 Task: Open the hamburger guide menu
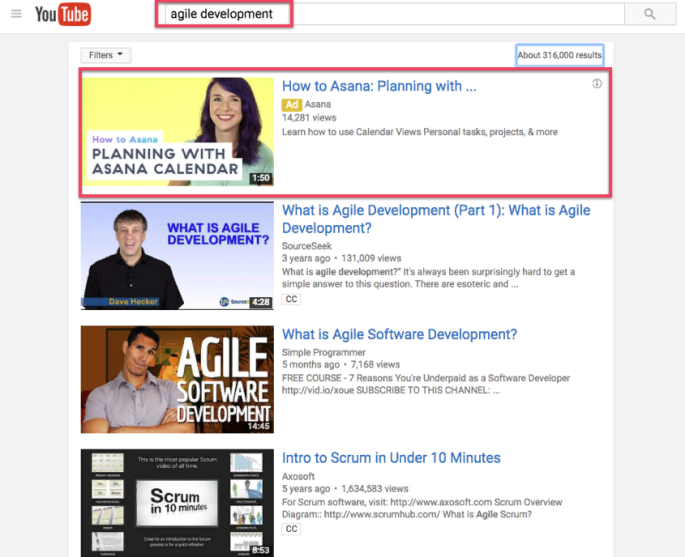(17, 14)
